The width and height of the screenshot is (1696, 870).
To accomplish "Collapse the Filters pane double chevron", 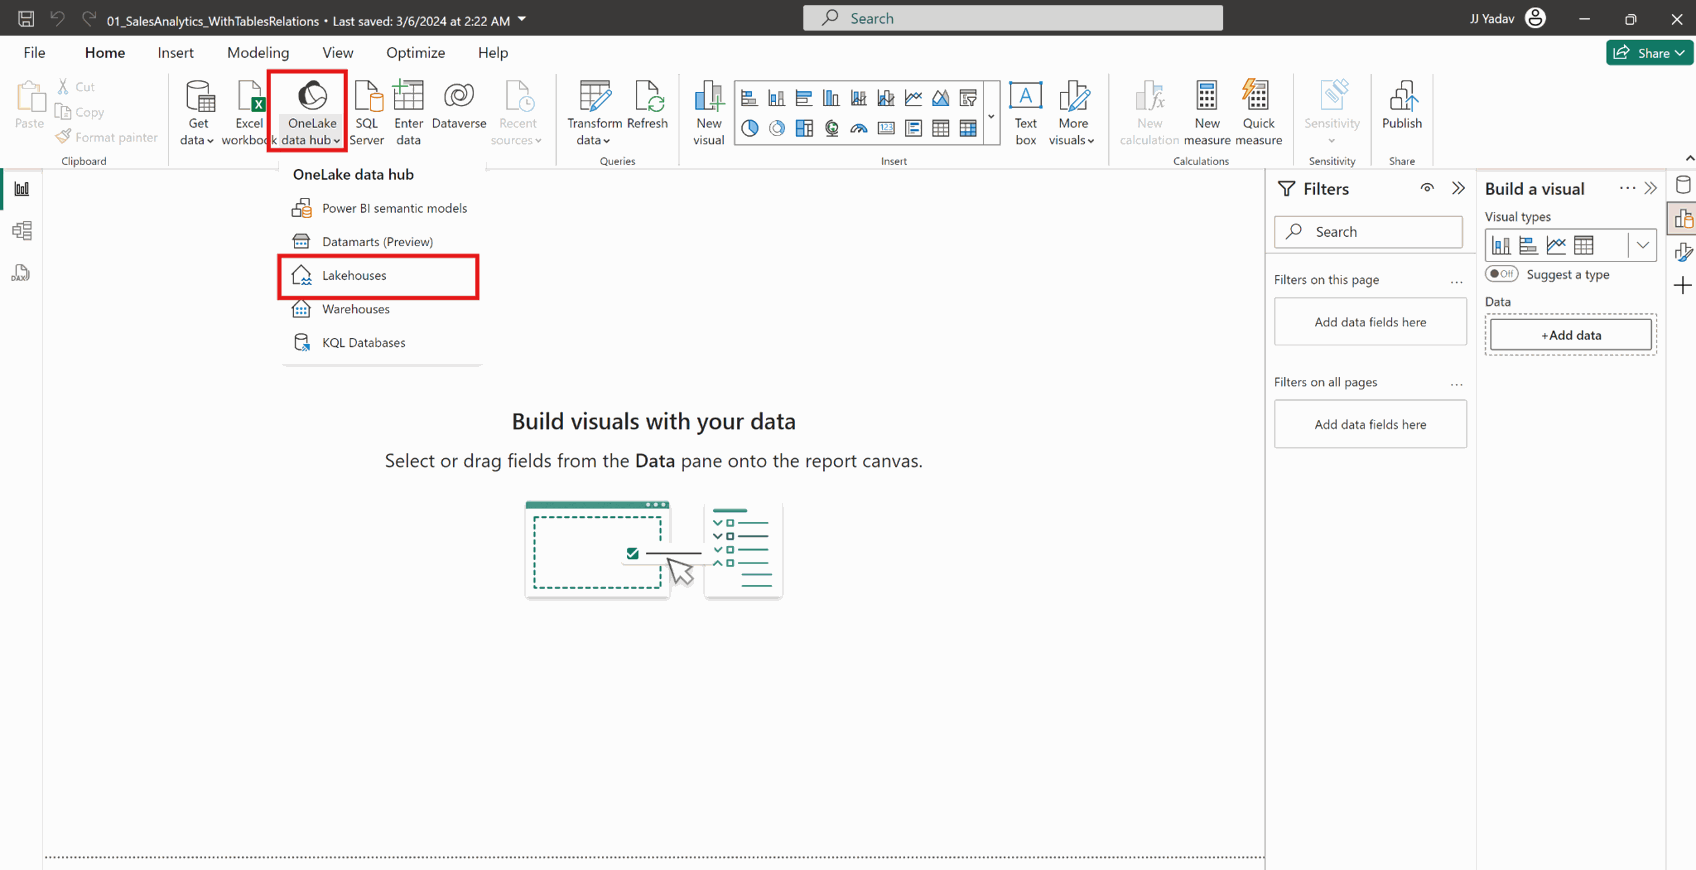I will [1458, 188].
